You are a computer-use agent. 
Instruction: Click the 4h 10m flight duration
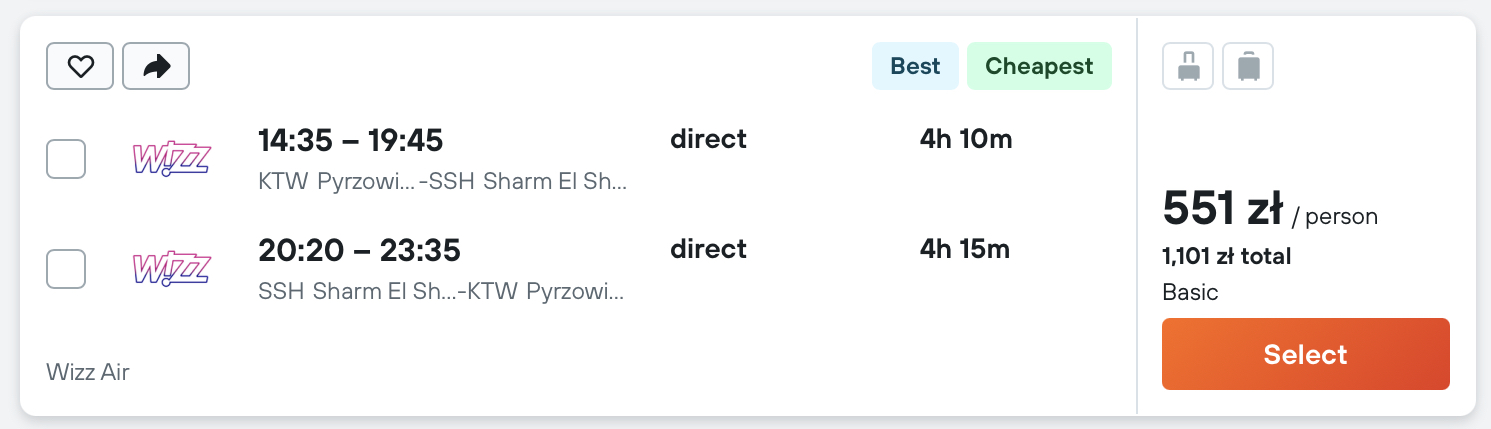click(x=966, y=139)
